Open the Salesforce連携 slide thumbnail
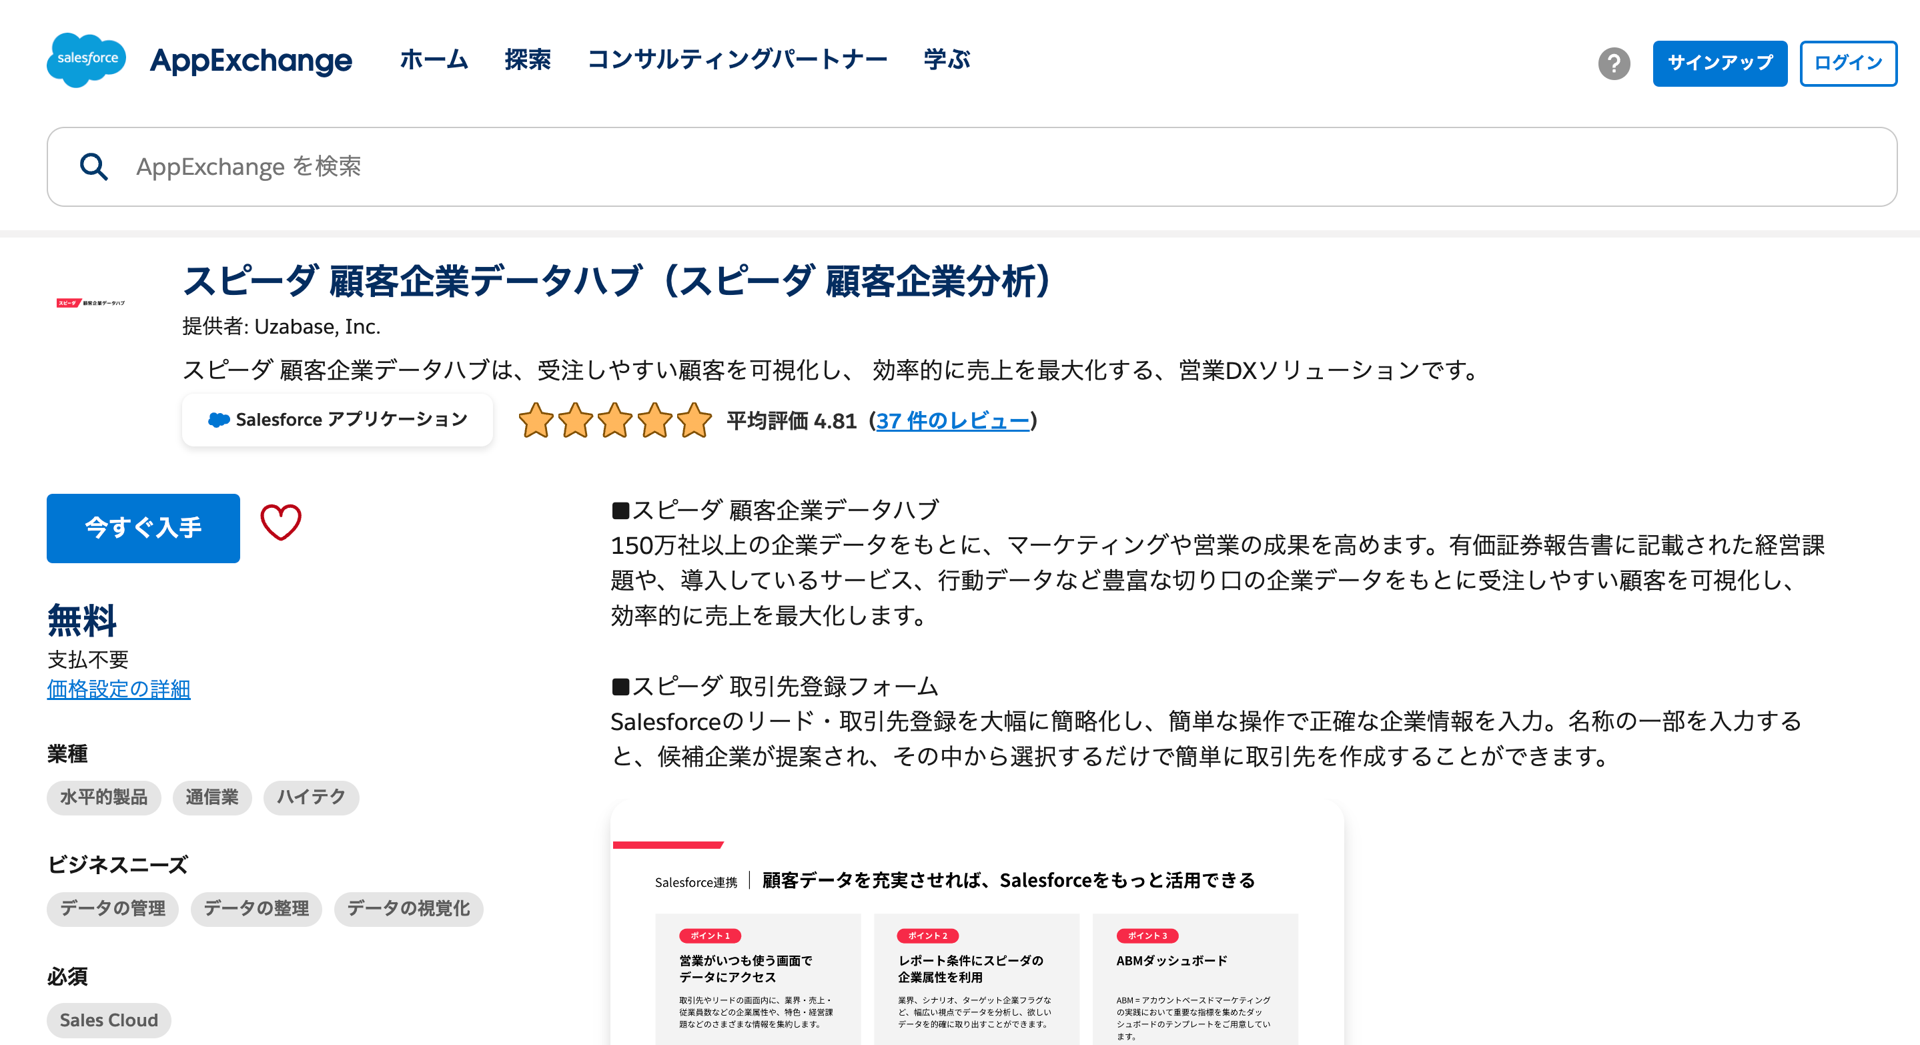 click(x=976, y=930)
